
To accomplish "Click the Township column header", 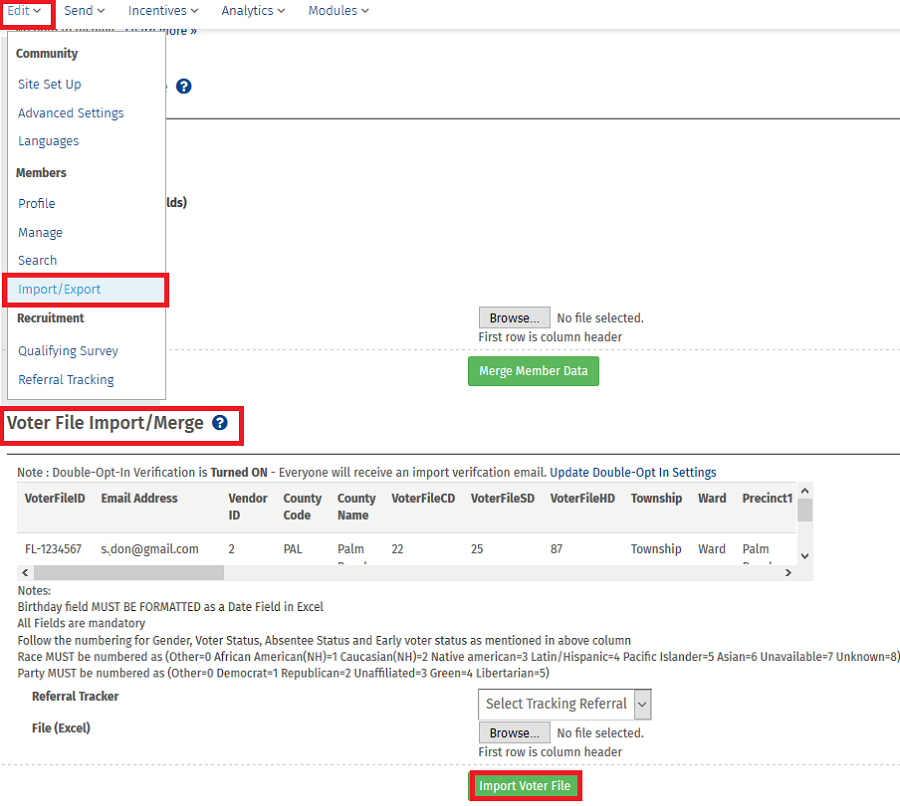I will [656, 498].
